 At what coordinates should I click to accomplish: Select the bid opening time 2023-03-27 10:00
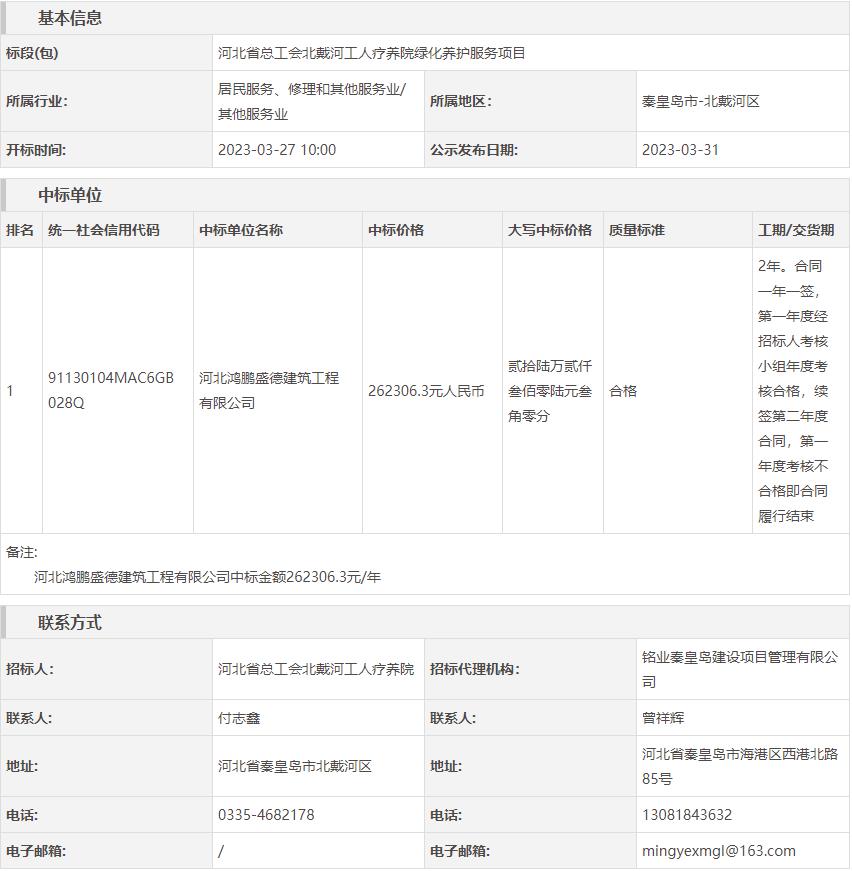277,150
